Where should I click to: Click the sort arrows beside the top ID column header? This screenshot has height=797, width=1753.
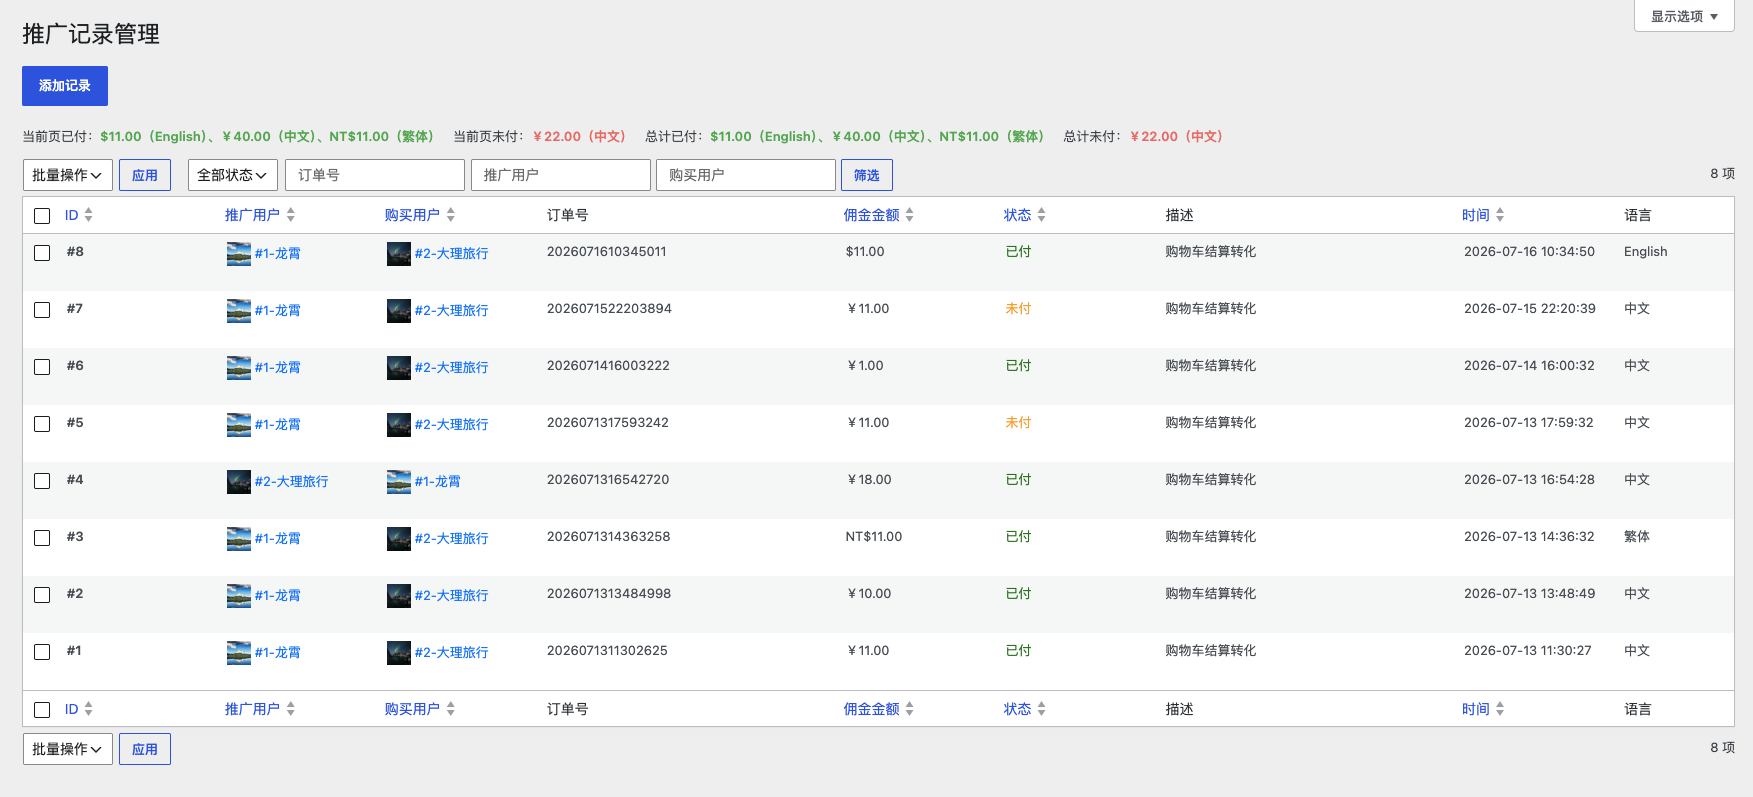click(88, 215)
